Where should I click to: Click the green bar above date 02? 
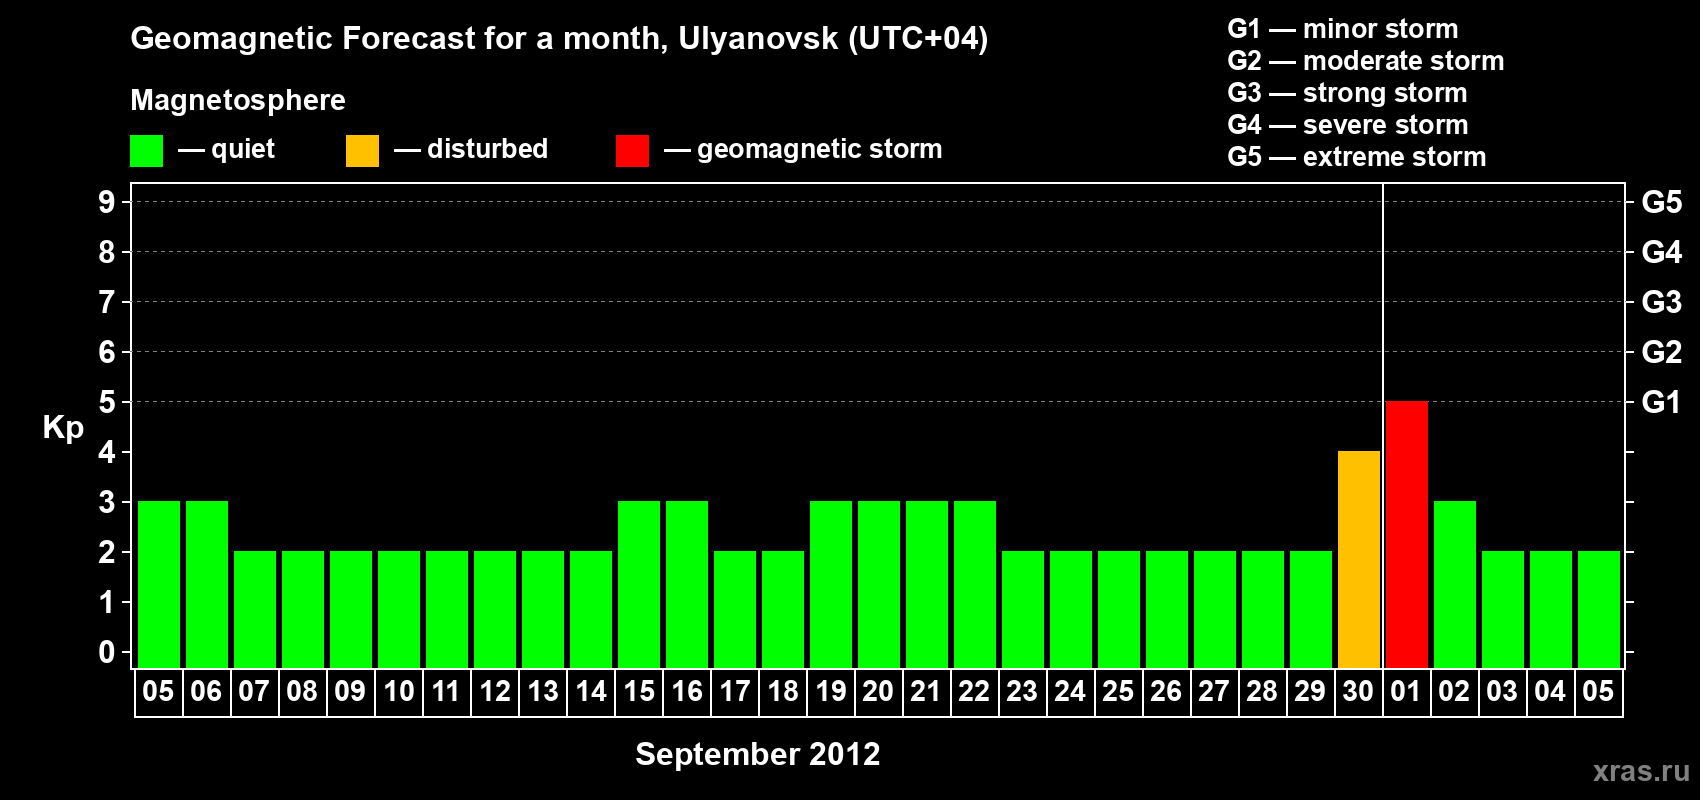(x=1454, y=584)
